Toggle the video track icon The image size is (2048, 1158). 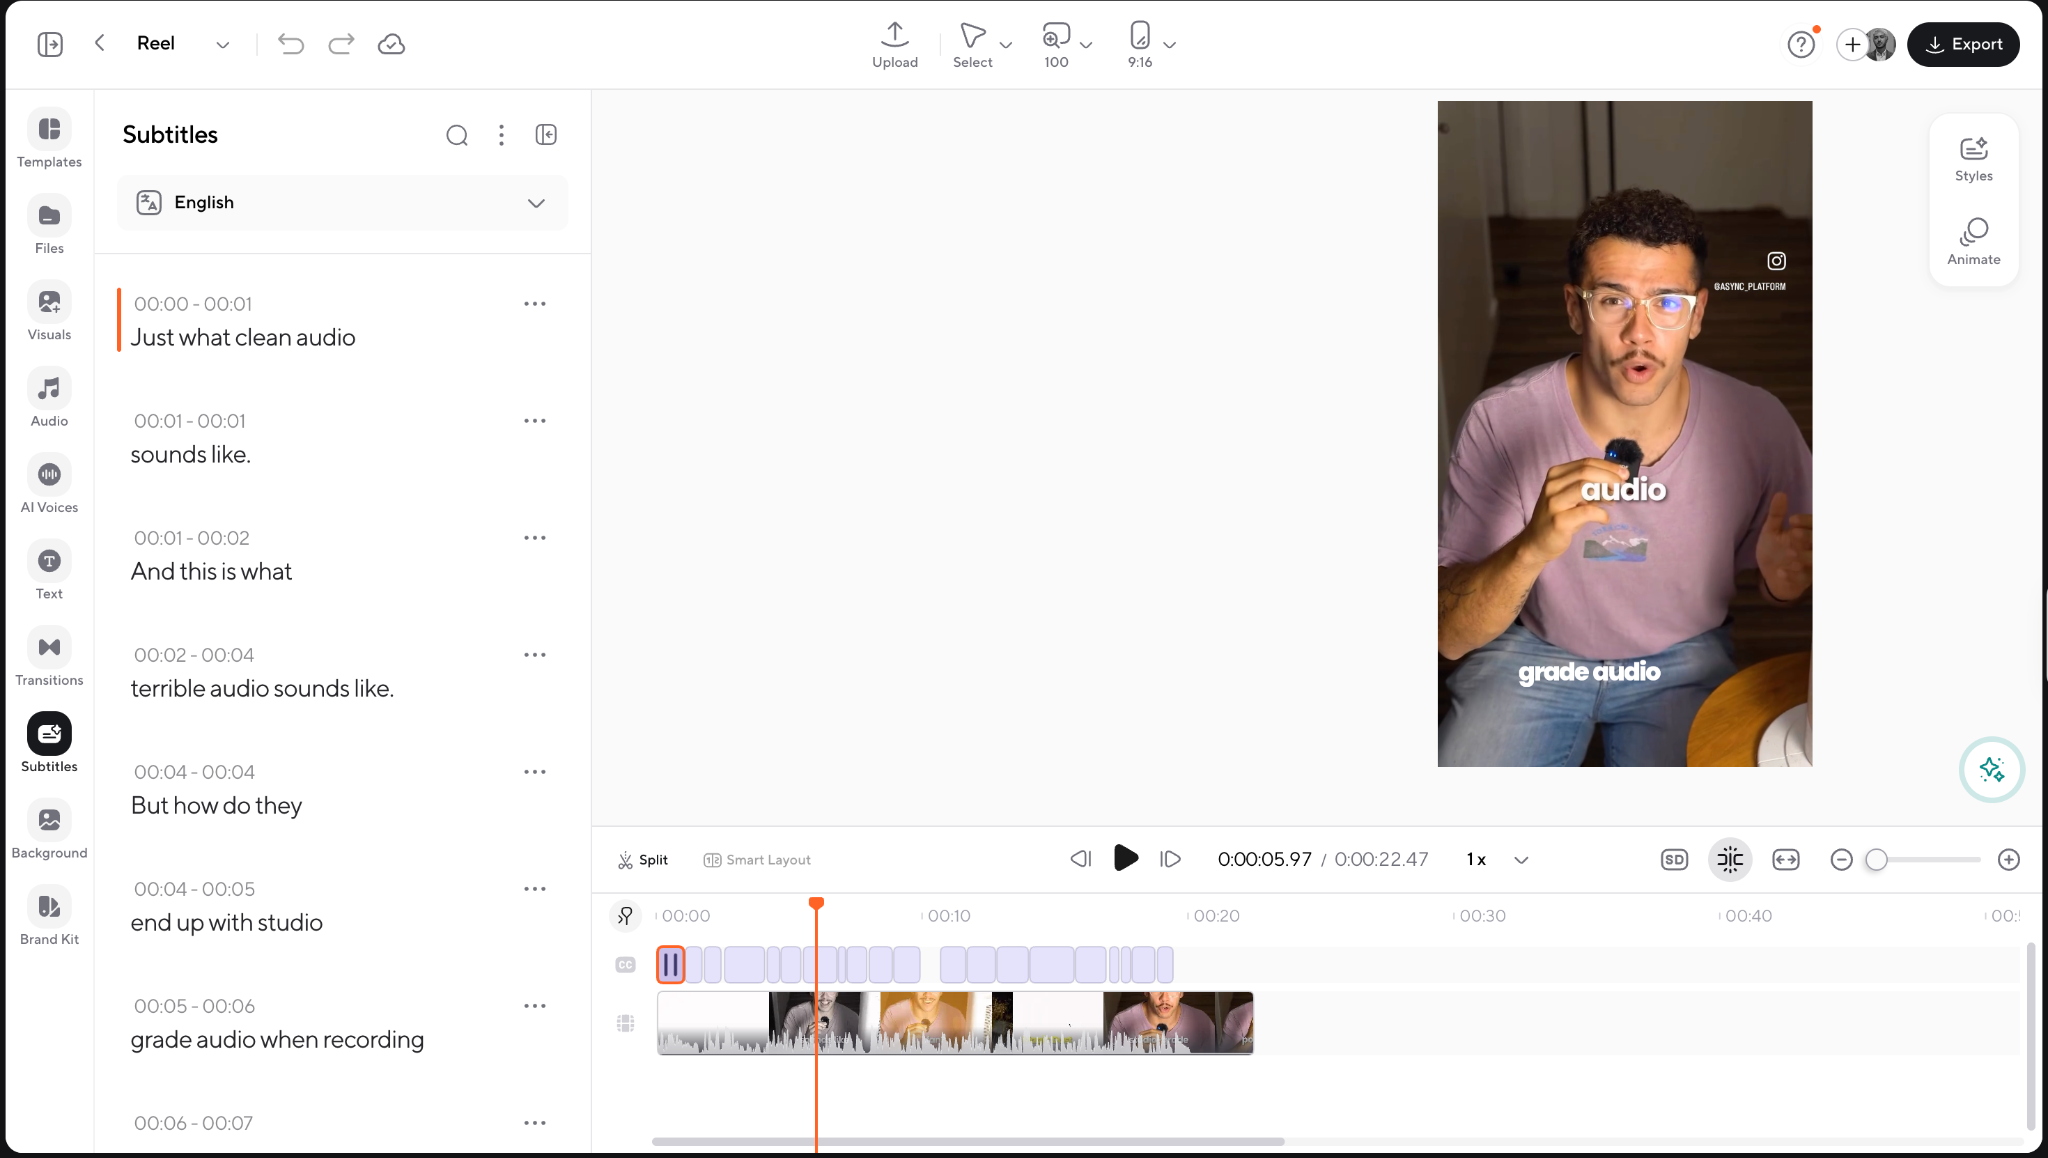tap(625, 1023)
